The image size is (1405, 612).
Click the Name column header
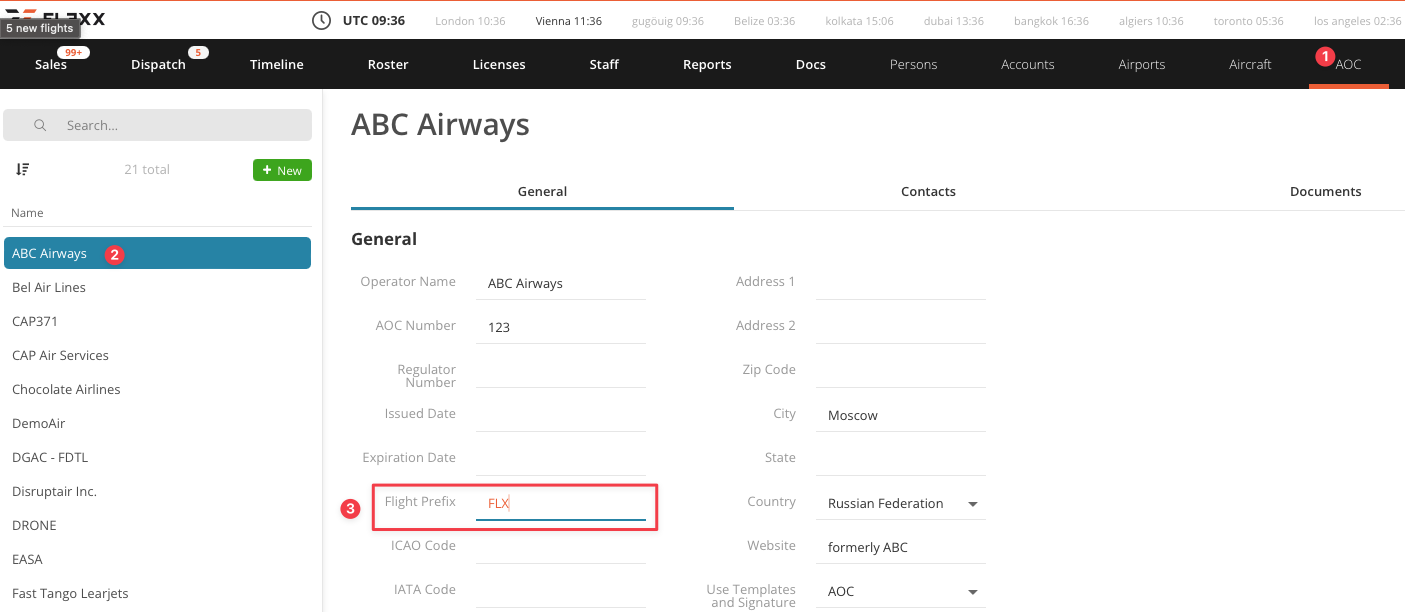pos(27,213)
